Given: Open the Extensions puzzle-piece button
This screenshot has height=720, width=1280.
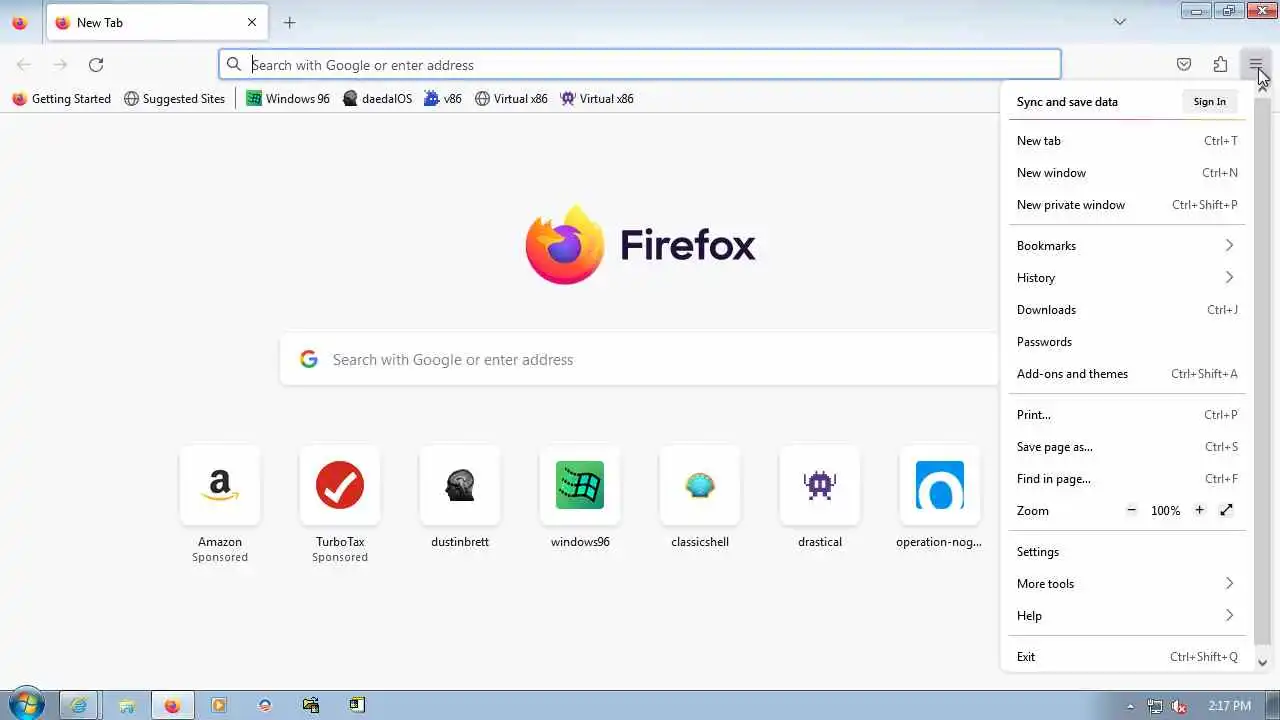Looking at the screenshot, I should pyautogui.click(x=1220, y=65).
